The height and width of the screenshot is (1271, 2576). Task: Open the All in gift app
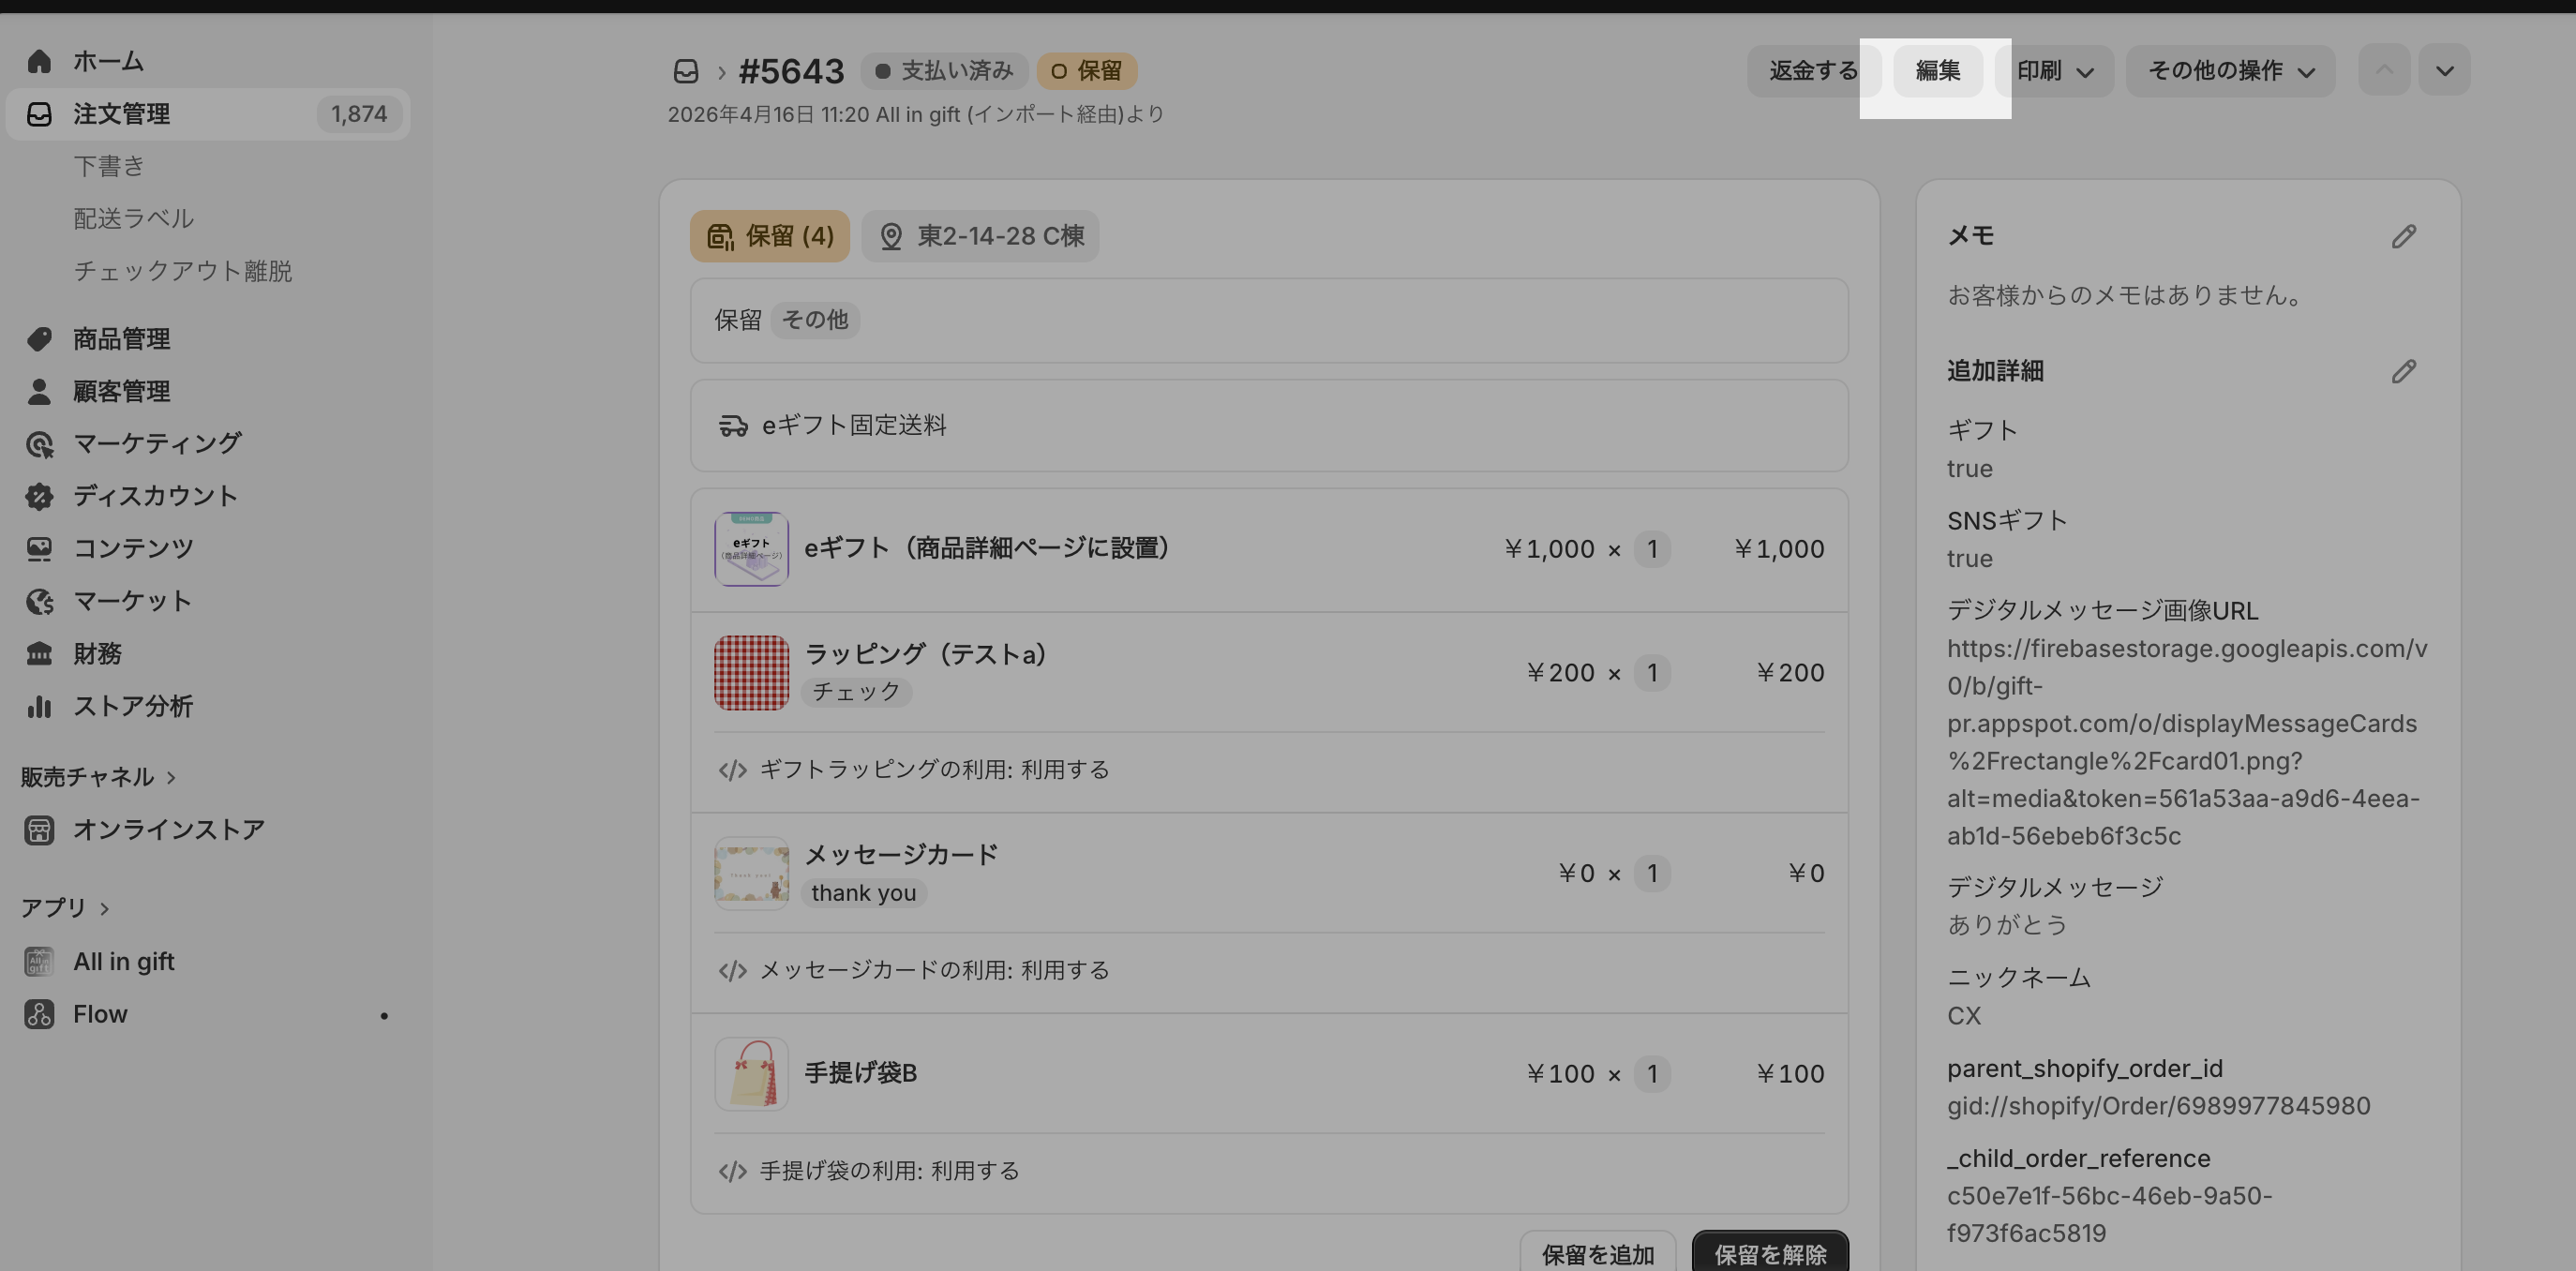123,961
